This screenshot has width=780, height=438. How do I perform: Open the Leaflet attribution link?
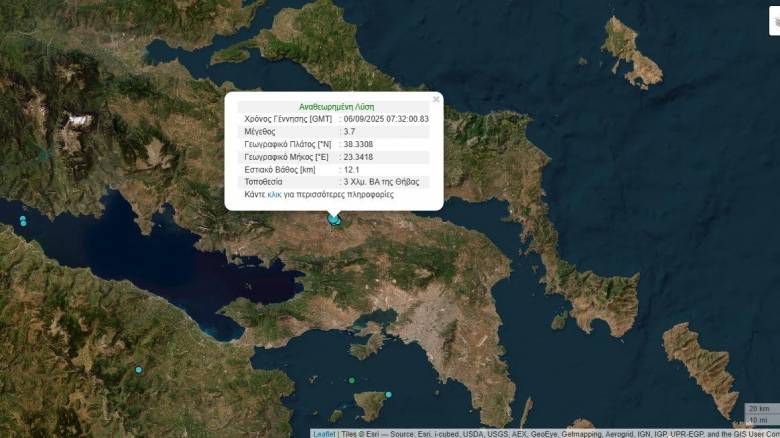coord(324,434)
